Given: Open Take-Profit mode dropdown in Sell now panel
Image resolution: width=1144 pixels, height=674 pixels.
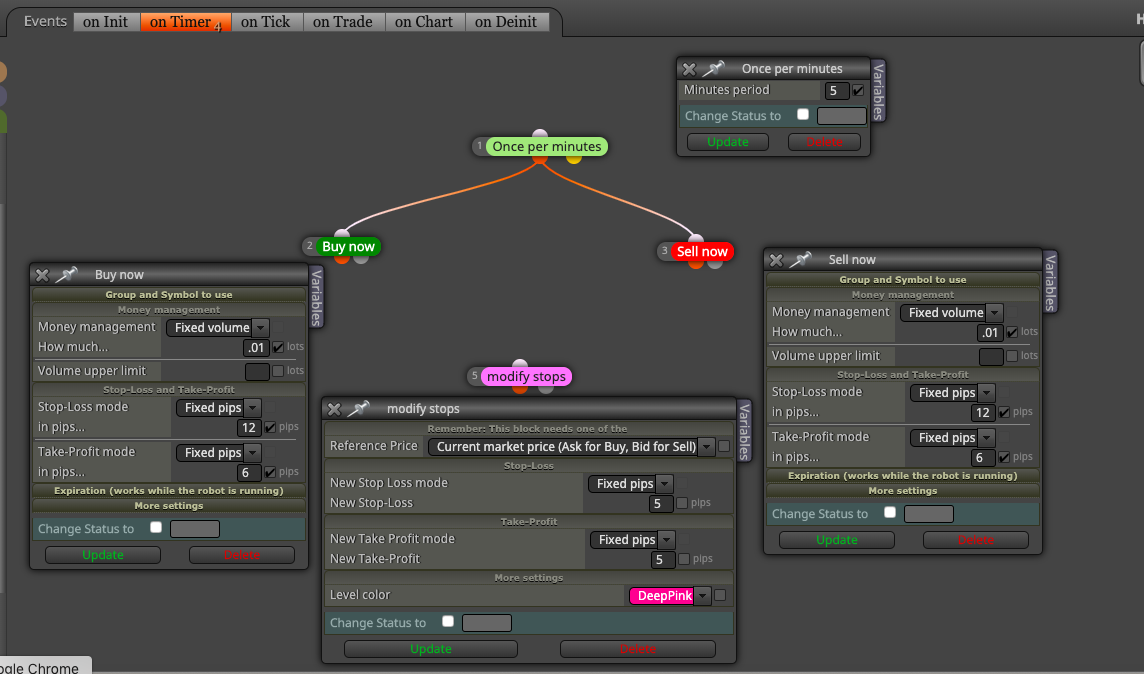Looking at the screenshot, I should coord(952,438).
